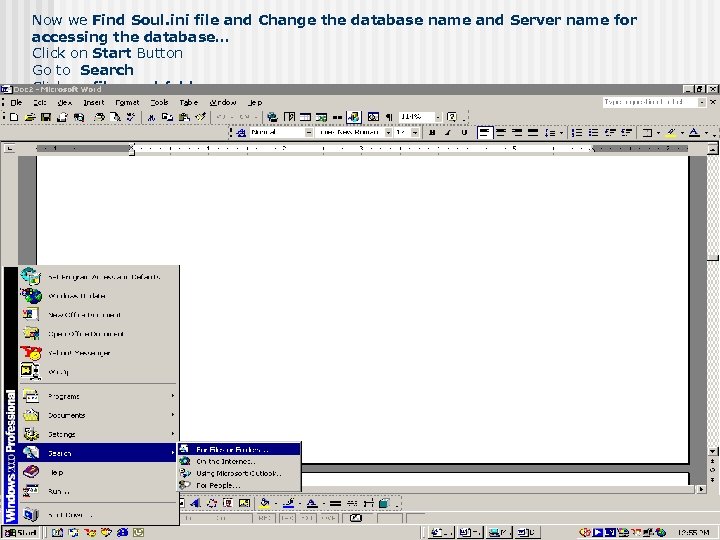Viewport: 720px width, 540px height.
Task: Toggle the Drawing toolbar button
Action: [354, 117]
